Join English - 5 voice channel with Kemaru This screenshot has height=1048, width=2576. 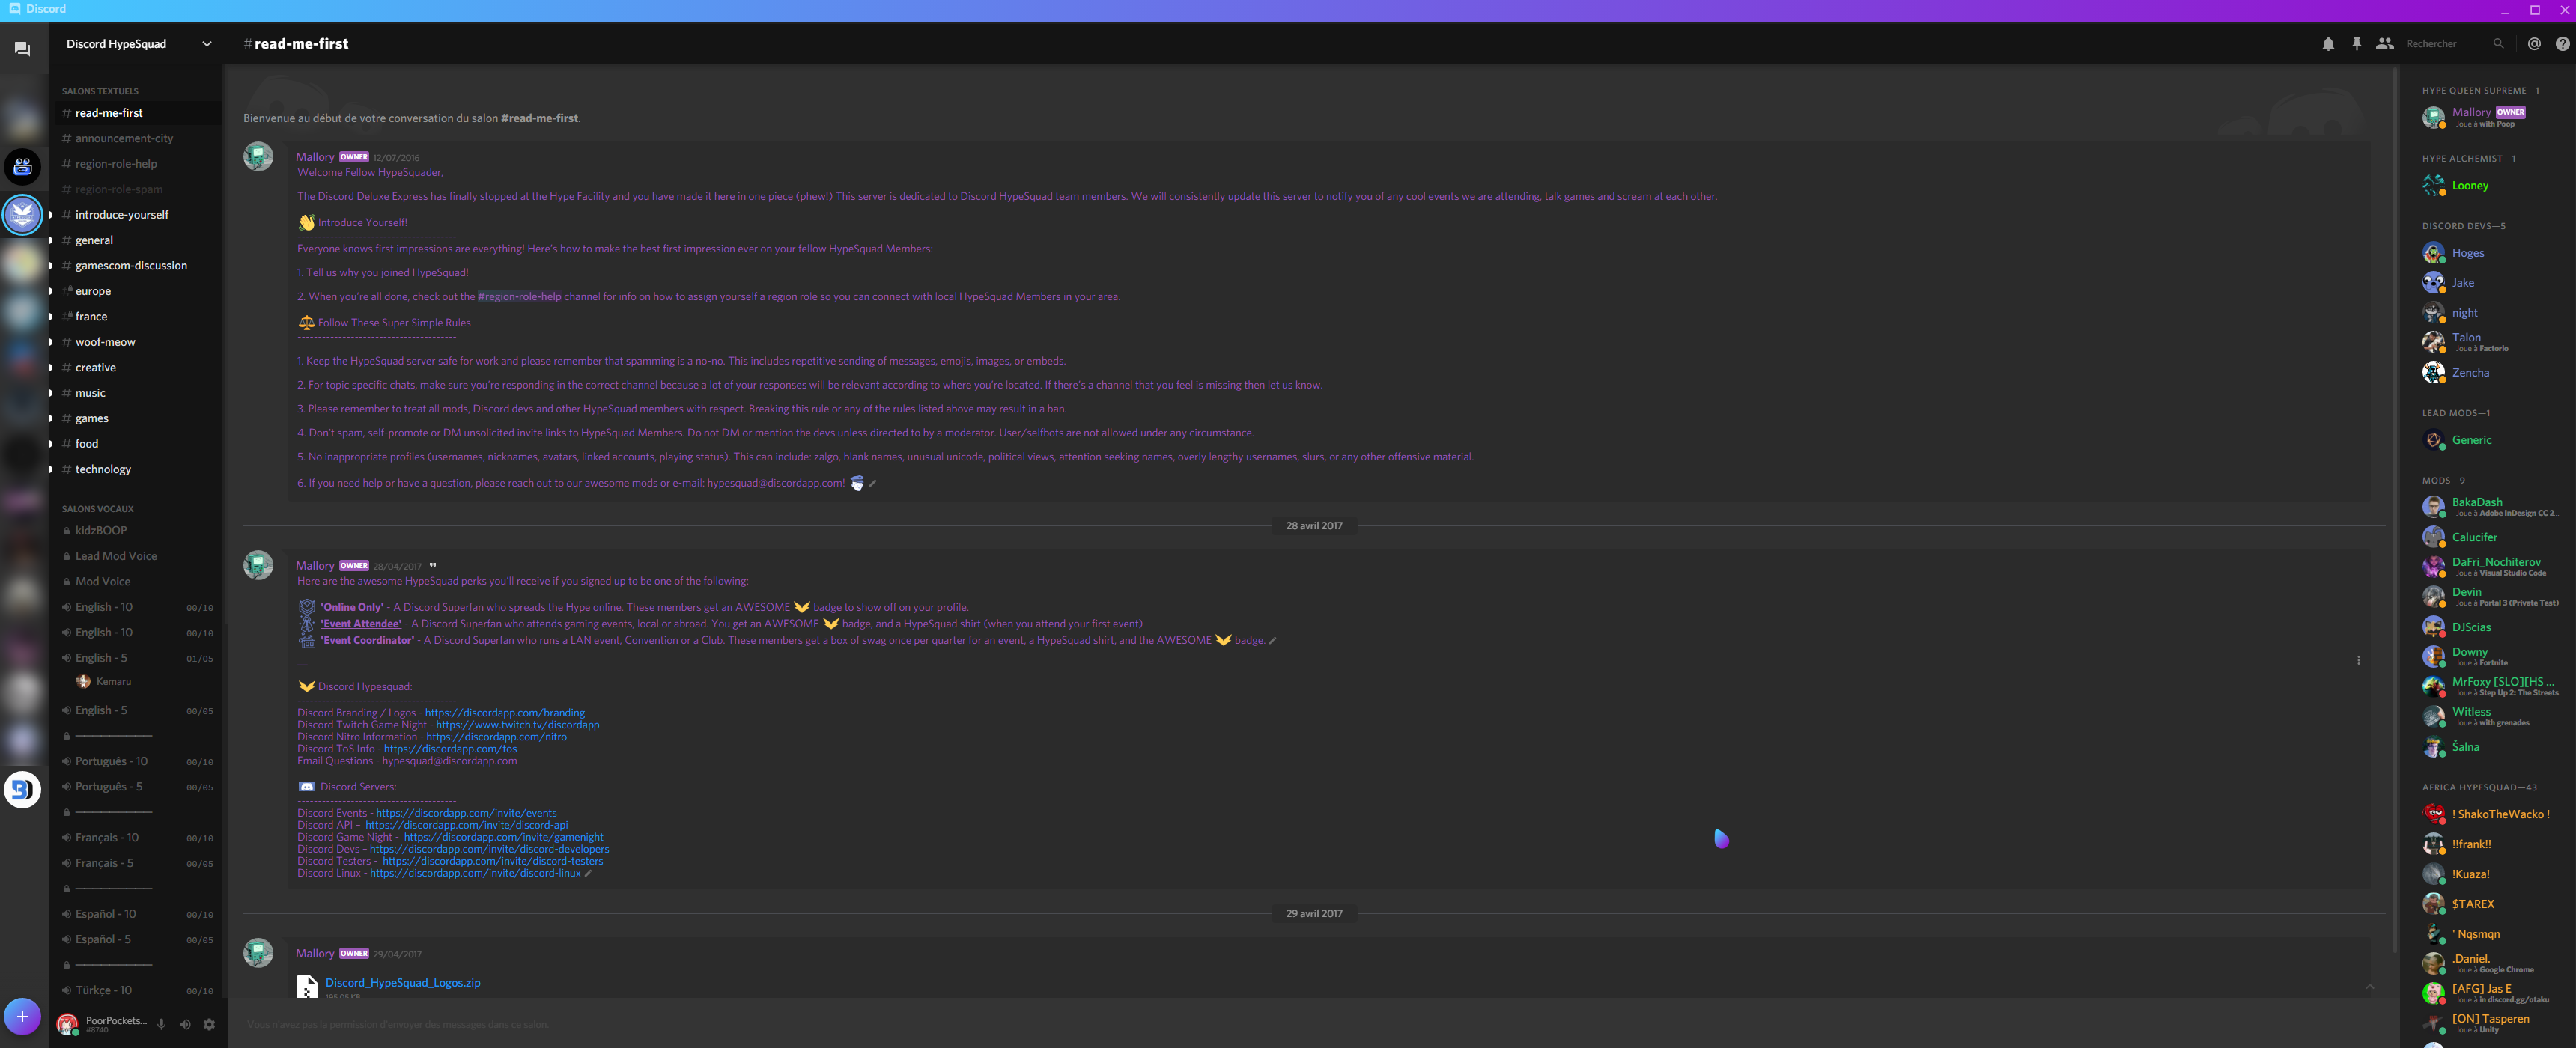coord(101,658)
